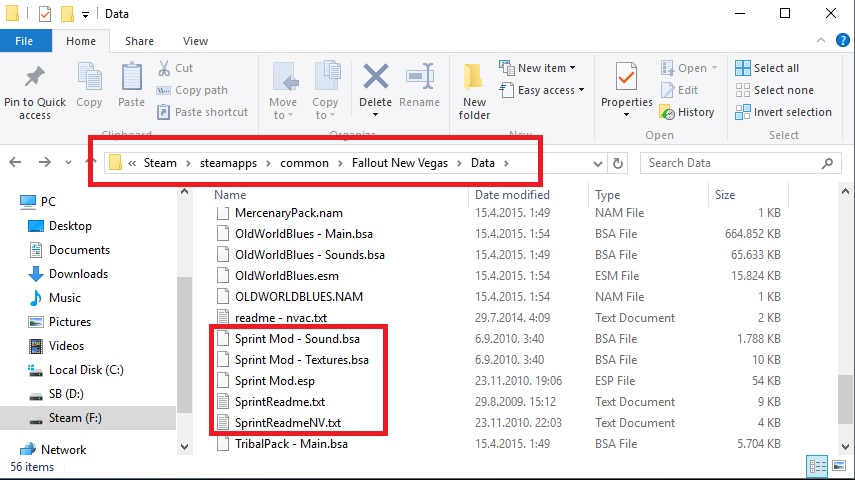Sort by Date modified column header
The height and width of the screenshot is (480, 855).
[x=512, y=195]
